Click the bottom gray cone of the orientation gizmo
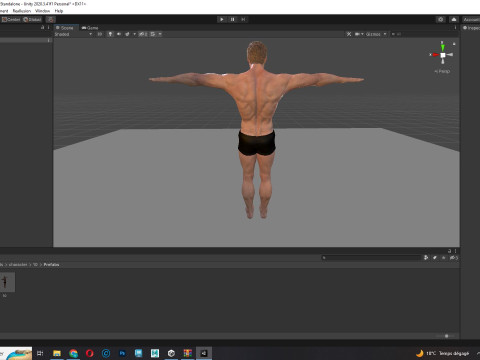The image size is (480, 360). [443, 61]
